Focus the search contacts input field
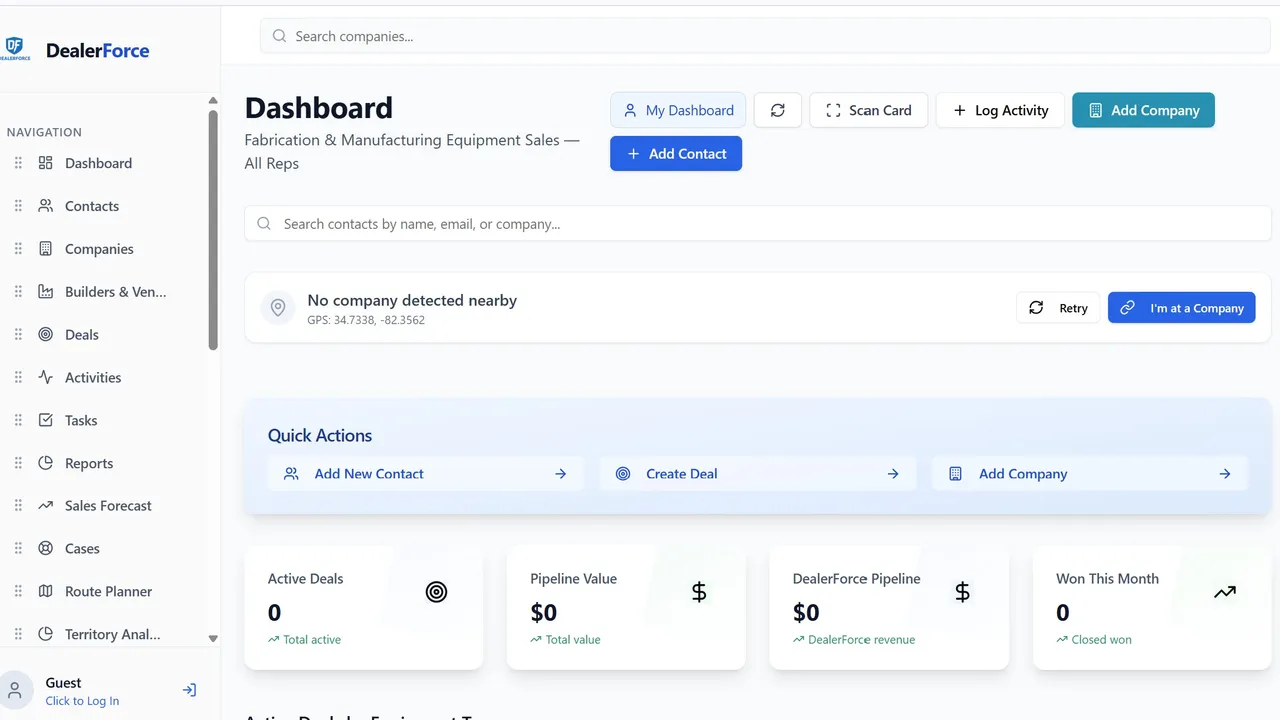Screen dimensions: 1280x720 (757, 224)
